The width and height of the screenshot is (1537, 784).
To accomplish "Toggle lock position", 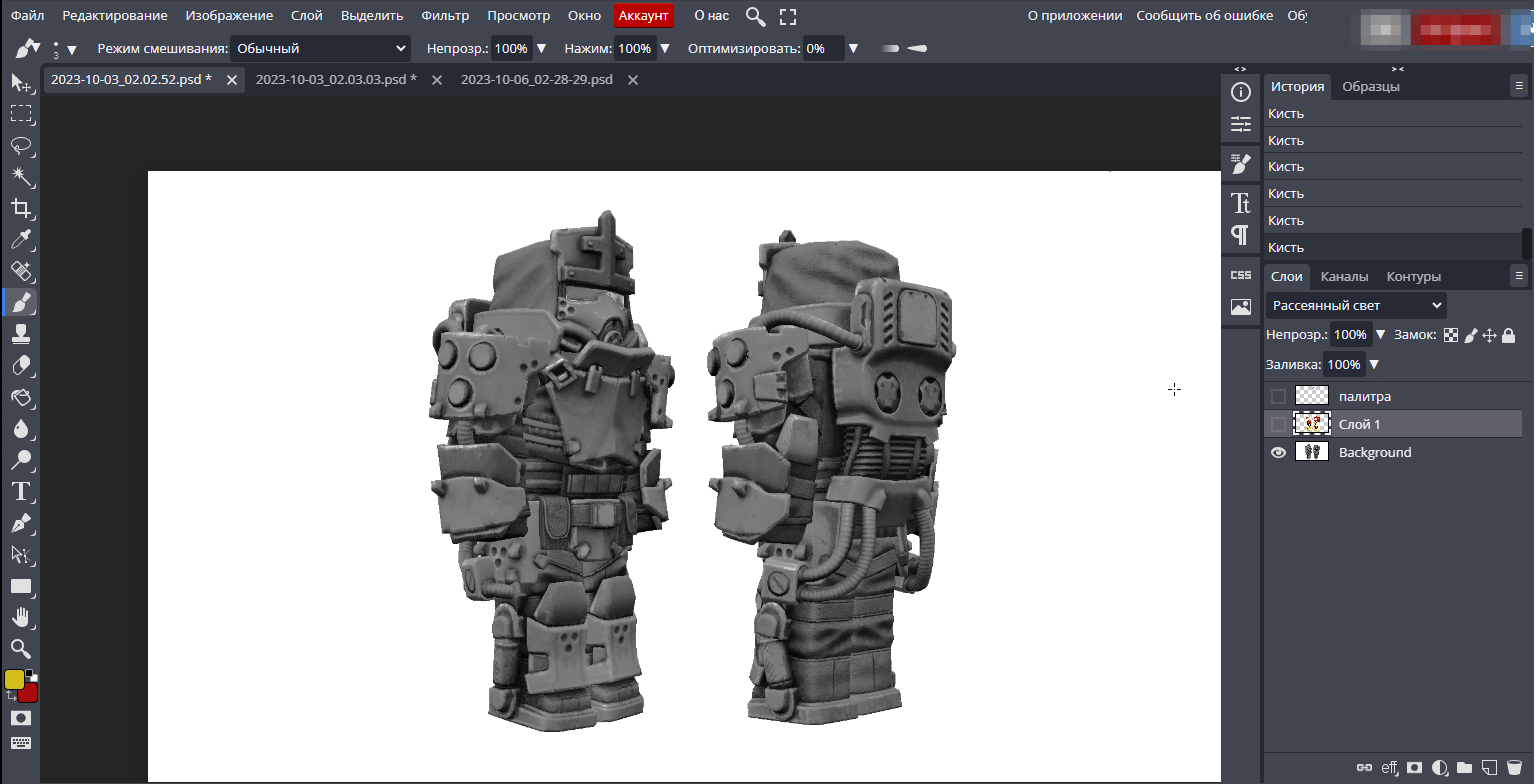I will pos(1489,335).
